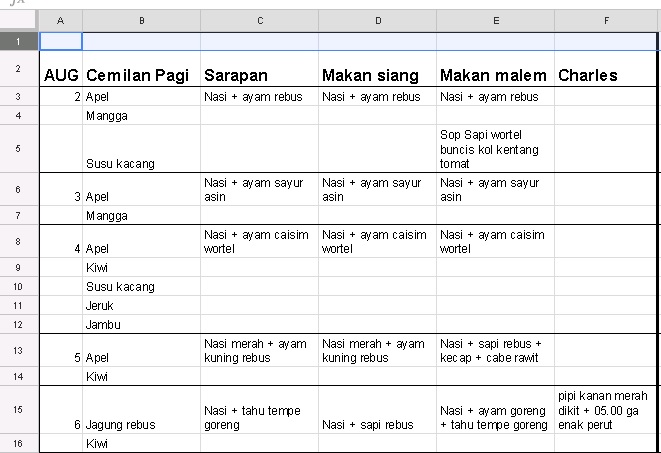
Task: Click 'Nasi merah + ayam kuning rebus' in Sarapan column
Action: click(260, 350)
